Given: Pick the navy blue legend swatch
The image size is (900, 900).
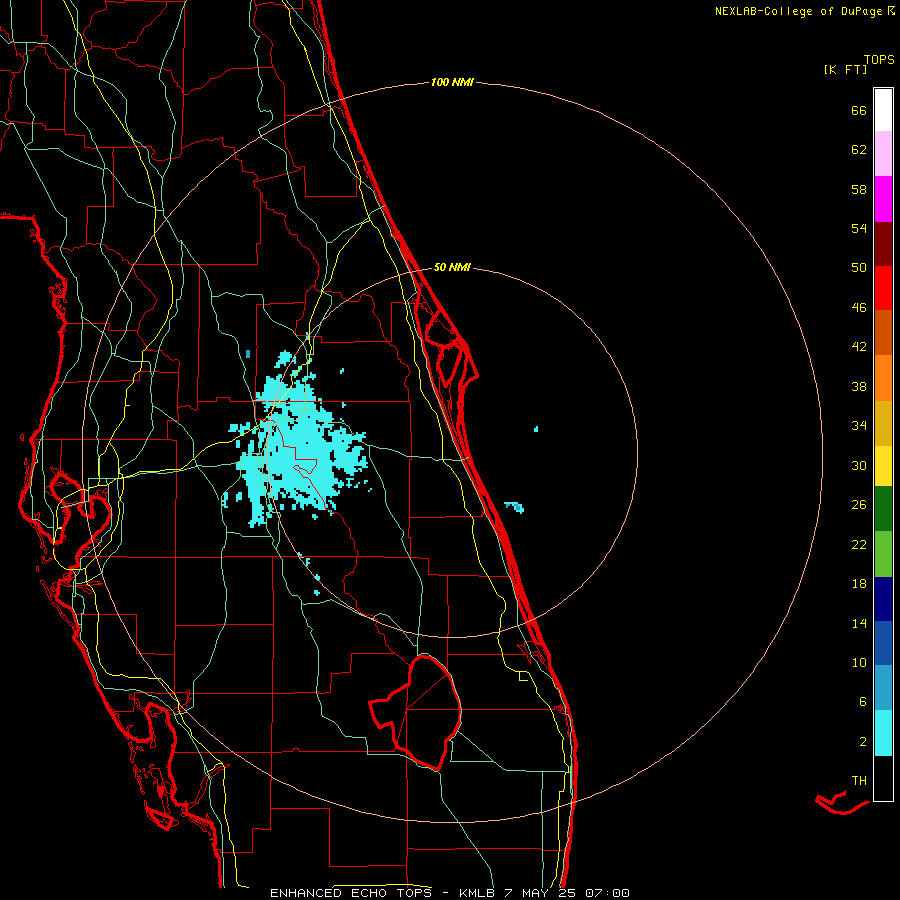Looking at the screenshot, I should [x=883, y=599].
